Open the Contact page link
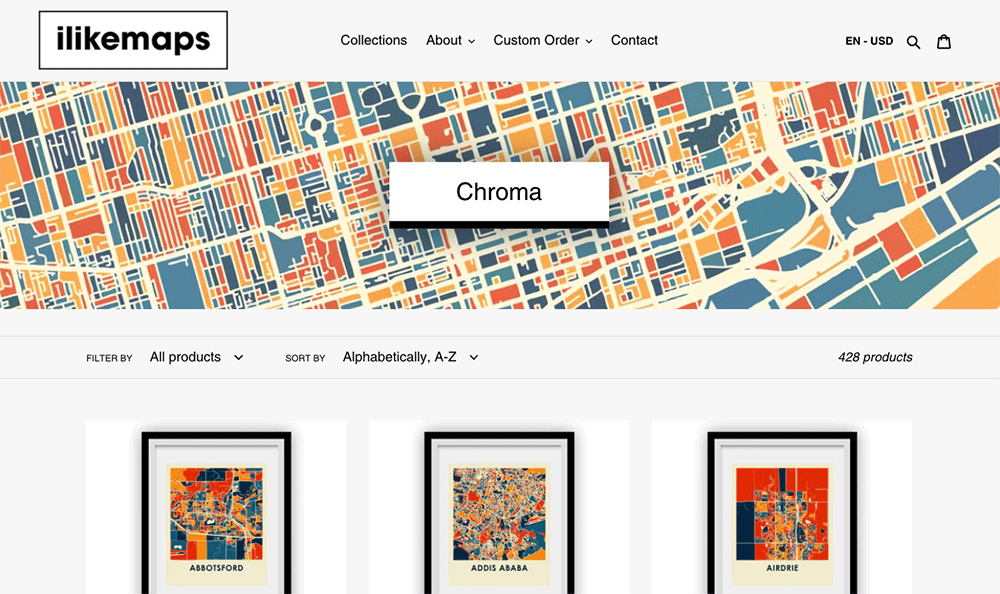This screenshot has width=1000, height=594. point(634,40)
